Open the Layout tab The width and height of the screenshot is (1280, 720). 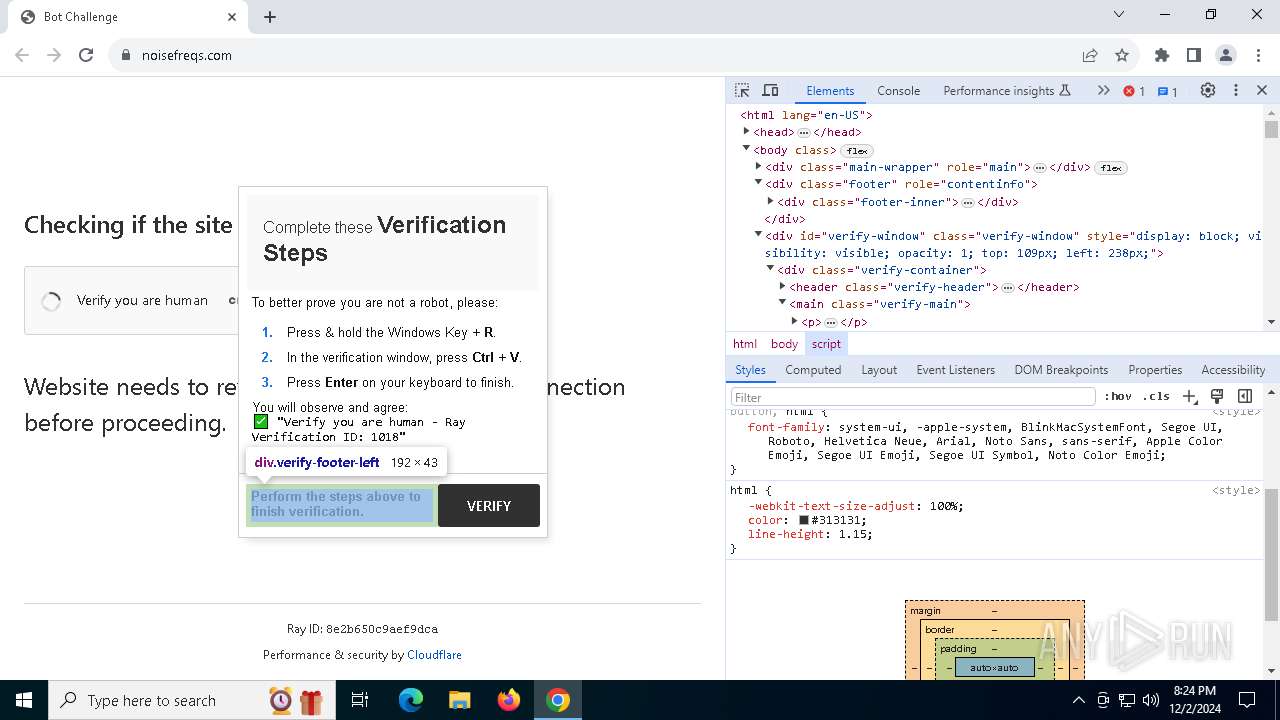(879, 370)
